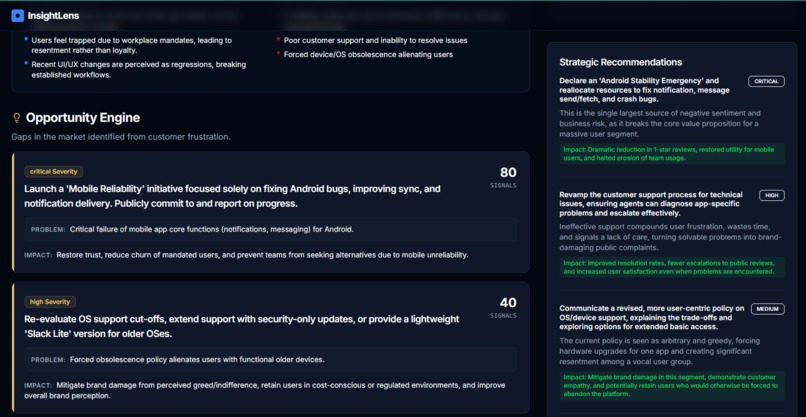Click the MEDIUM priority tag
This screenshot has height=417, width=806.
pyautogui.click(x=768, y=309)
